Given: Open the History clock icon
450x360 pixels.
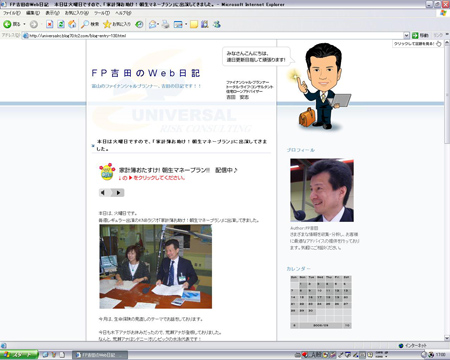Looking at the screenshot, I should (x=139, y=24).
